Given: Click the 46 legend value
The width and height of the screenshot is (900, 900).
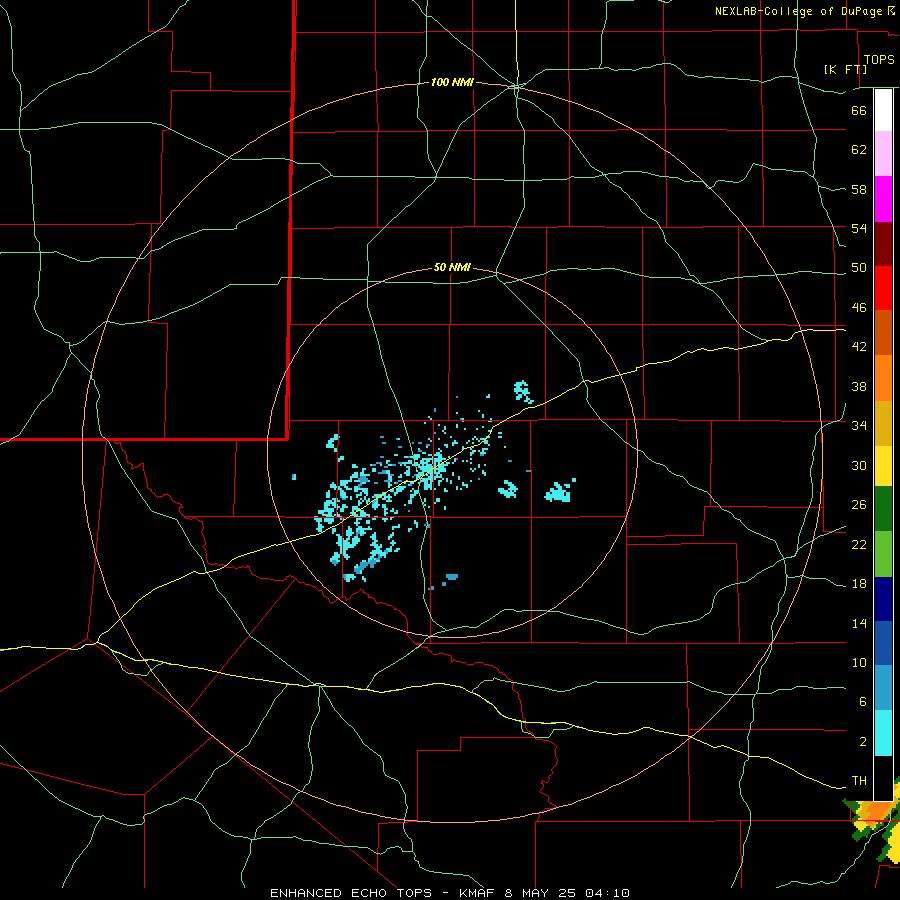Looking at the screenshot, I should [859, 308].
